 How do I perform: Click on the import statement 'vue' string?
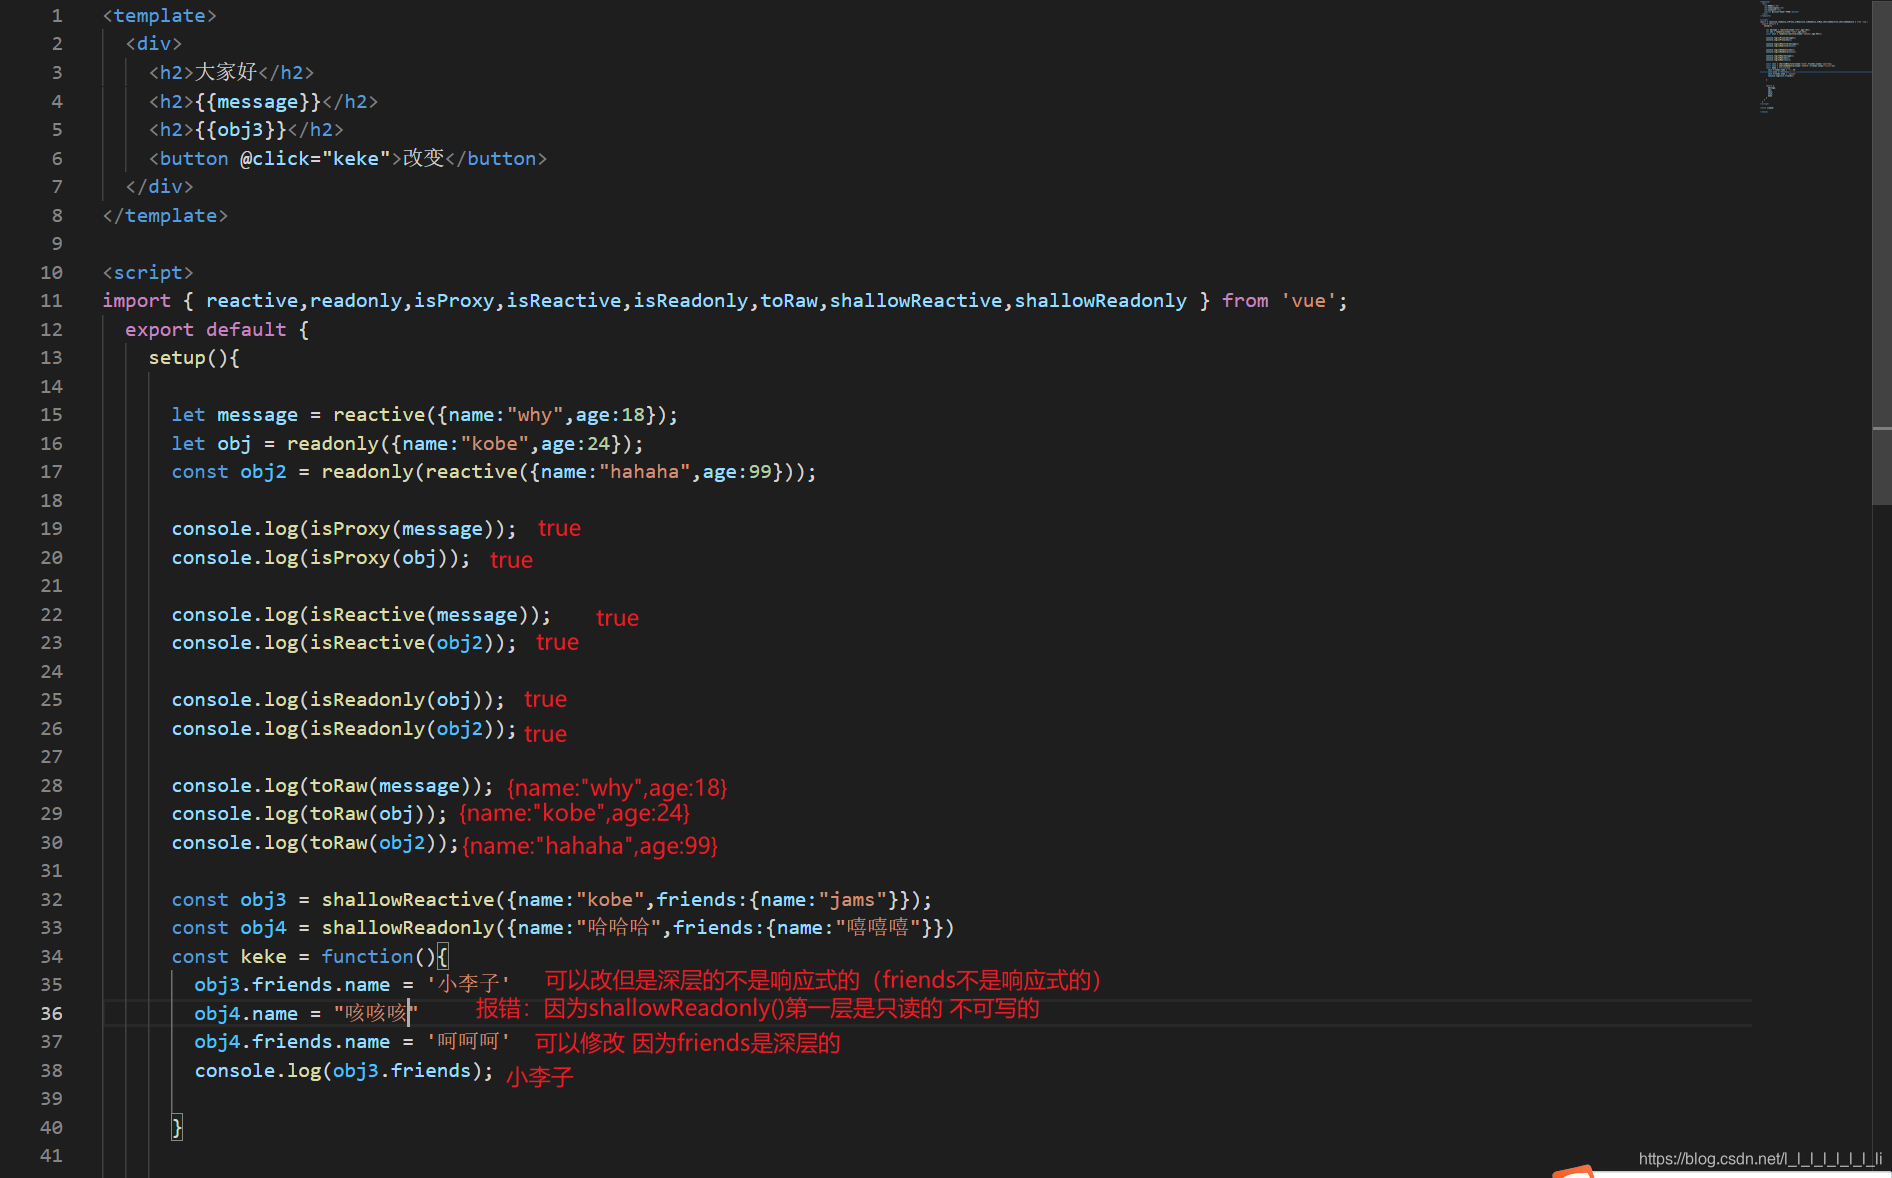click(1308, 300)
